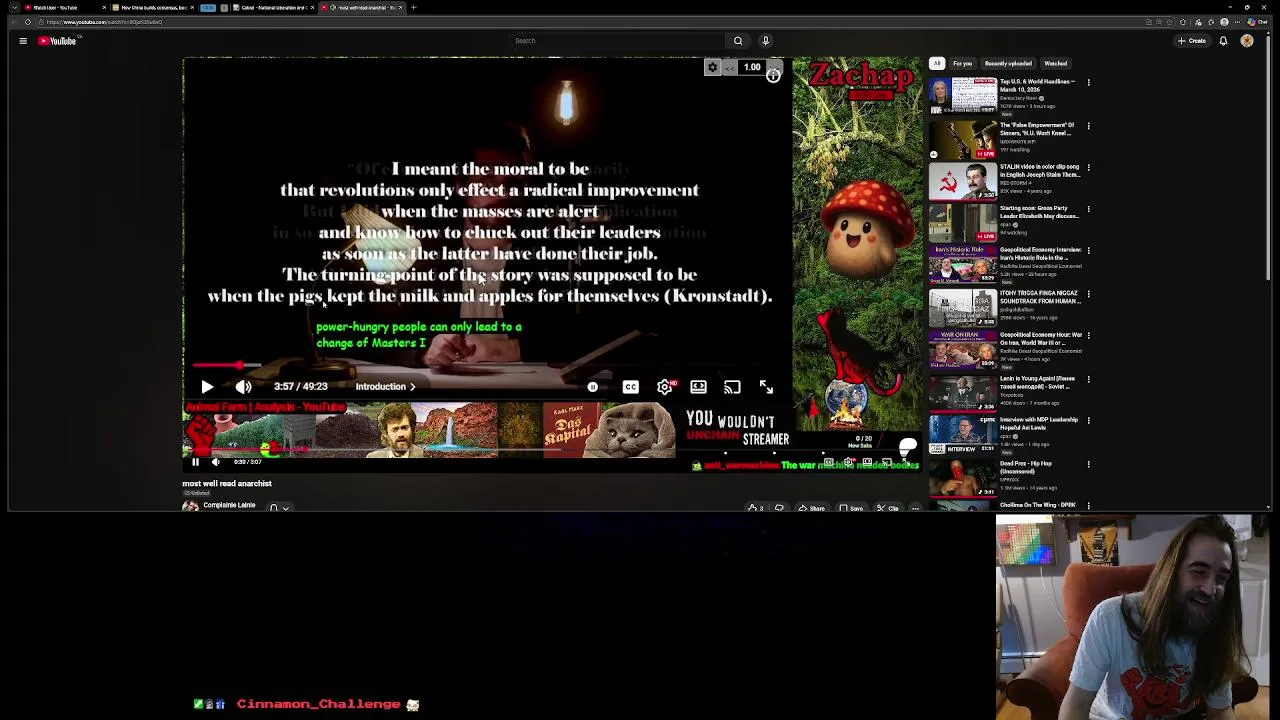
Task: Open options for Iran's Historic Role video
Action: [x=1089, y=251]
